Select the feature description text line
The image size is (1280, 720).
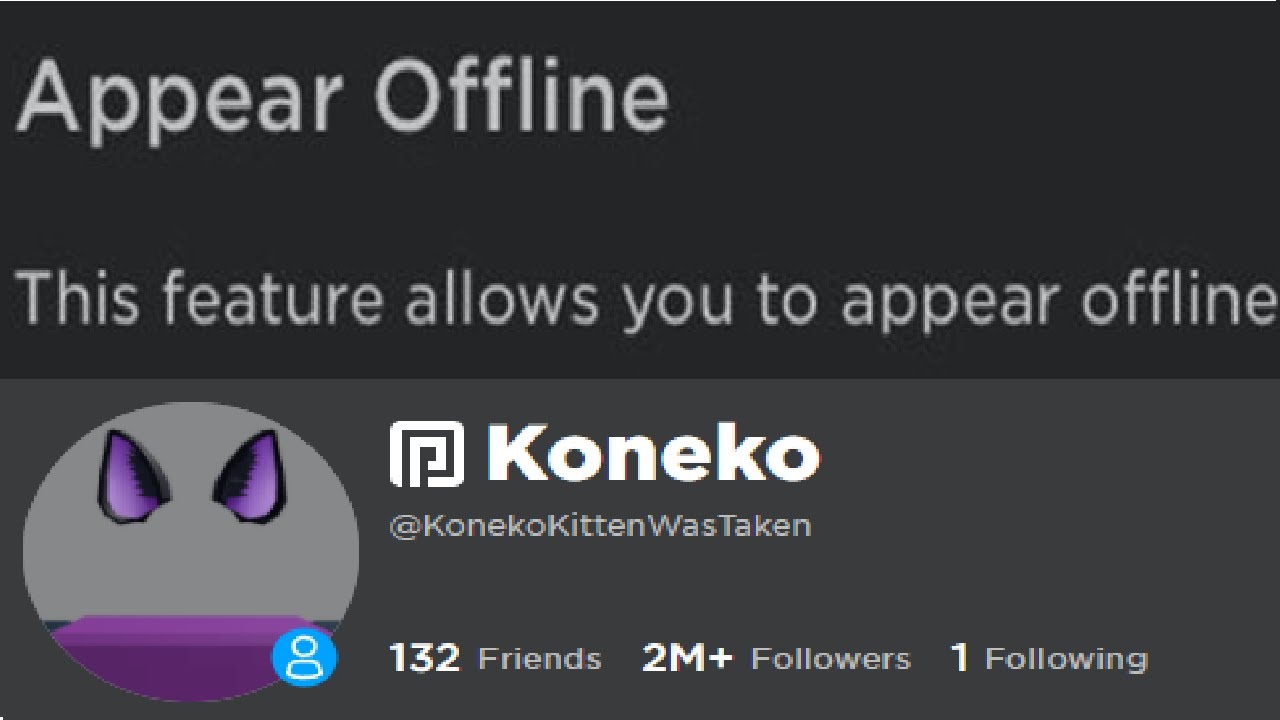click(647, 300)
